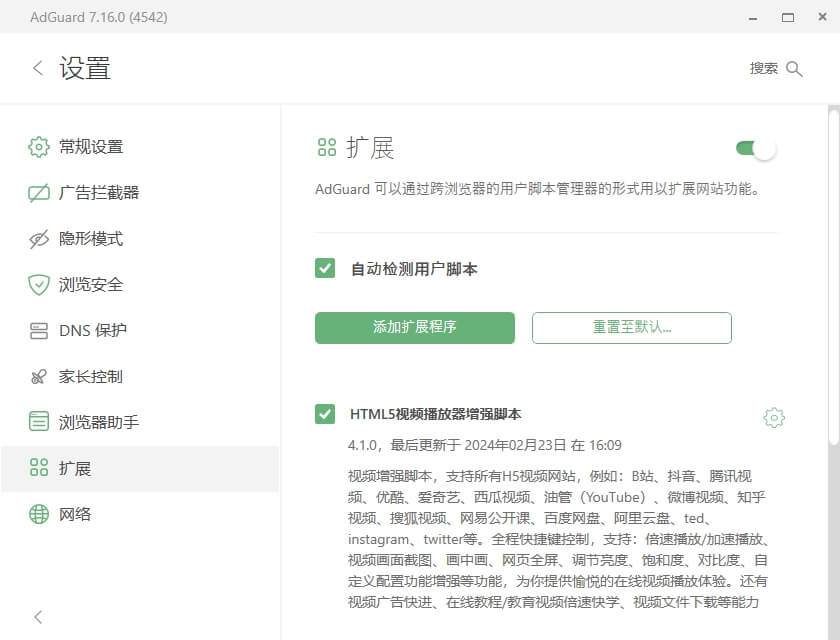This screenshot has width=840, height=640.
Task: Switch to 浏览安全 settings
Action: 140,285
